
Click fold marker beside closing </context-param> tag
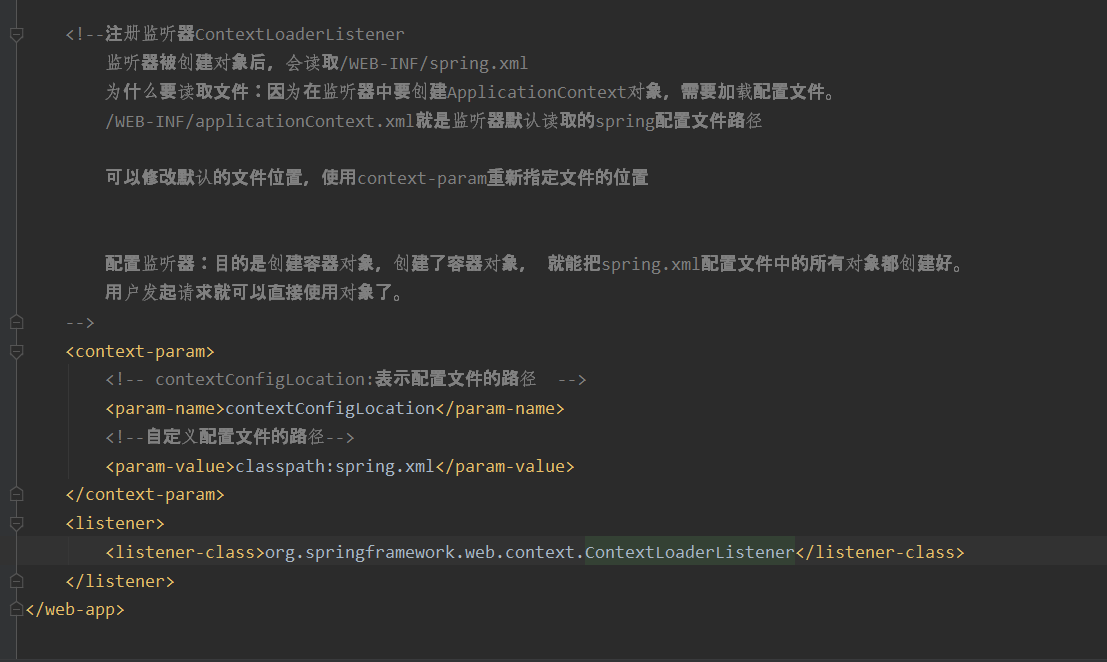point(17,494)
